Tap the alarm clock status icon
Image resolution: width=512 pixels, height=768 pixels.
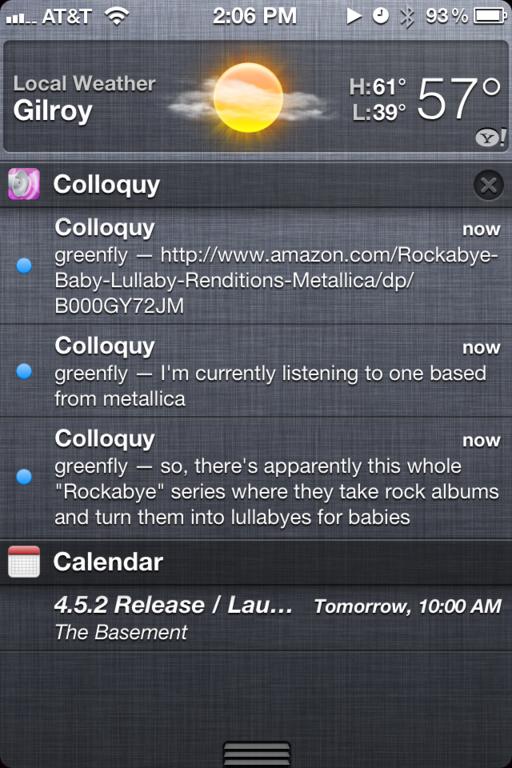coord(381,16)
